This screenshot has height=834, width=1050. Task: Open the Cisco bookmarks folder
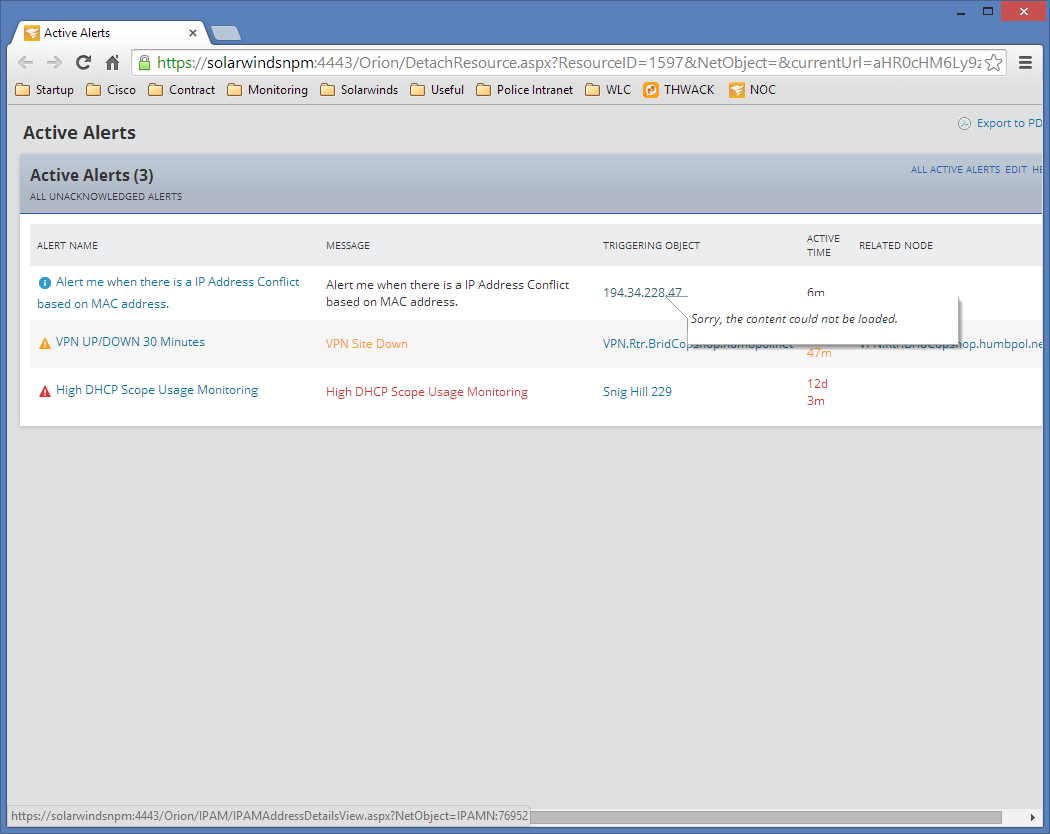click(111, 90)
